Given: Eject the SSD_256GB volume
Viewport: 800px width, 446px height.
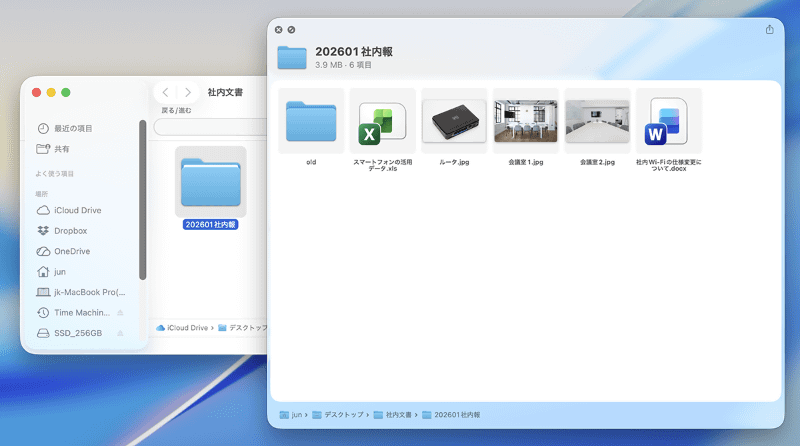Looking at the screenshot, I should click(x=120, y=333).
